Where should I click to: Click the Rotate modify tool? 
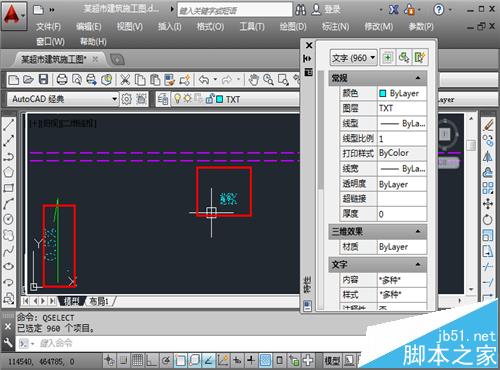coord(488,219)
